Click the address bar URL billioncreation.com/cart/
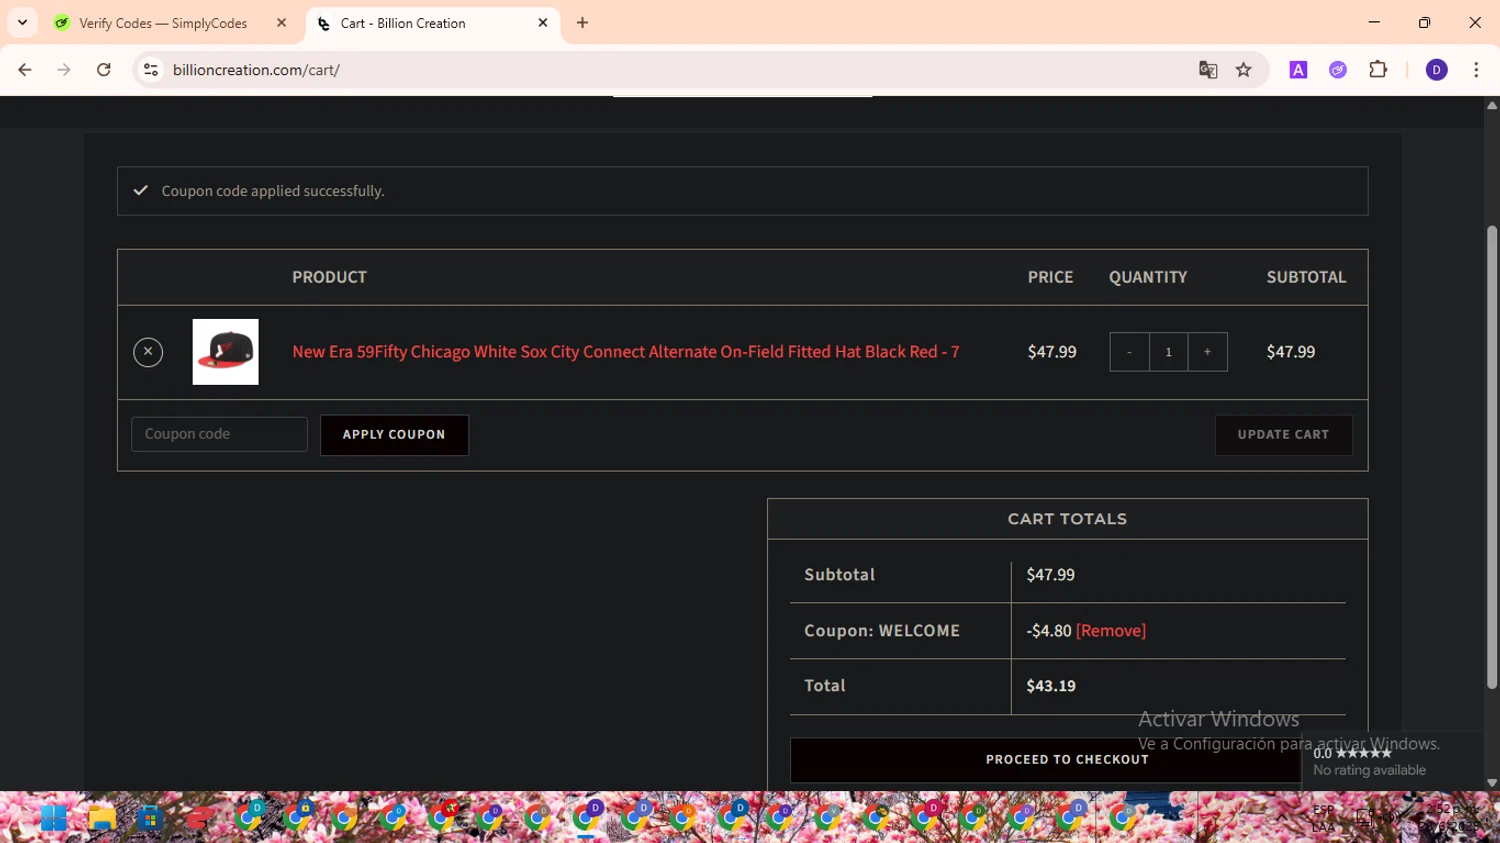The height and width of the screenshot is (843, 1500). pyautogui.click(x=256, y=70)
